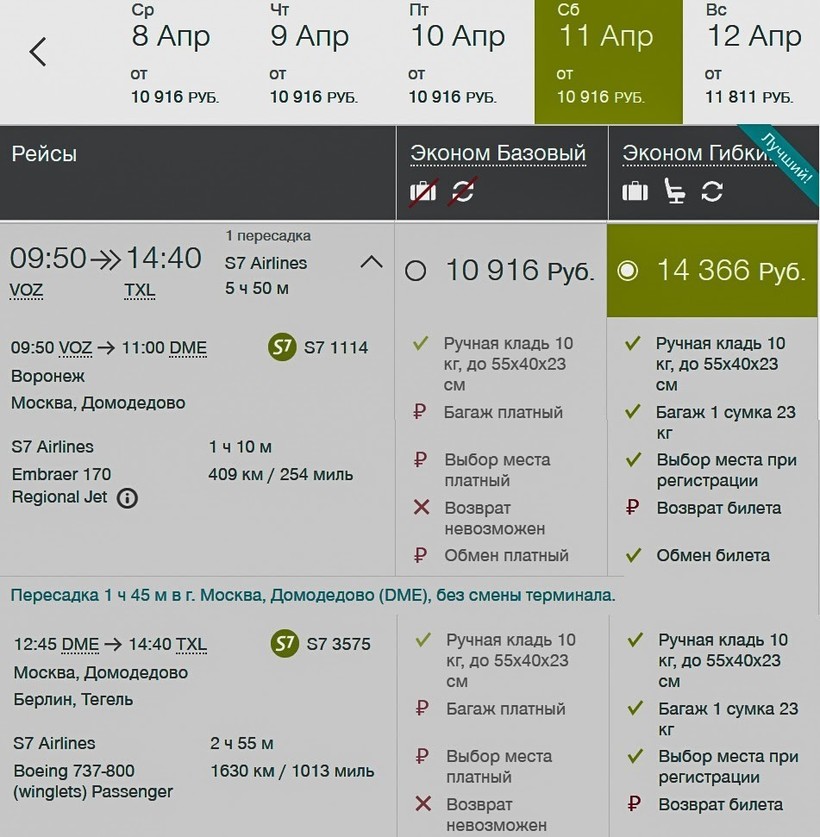This screenshot has height=837, width=820.
Task: Click the seat selection icon
Action: coord(675,191)
